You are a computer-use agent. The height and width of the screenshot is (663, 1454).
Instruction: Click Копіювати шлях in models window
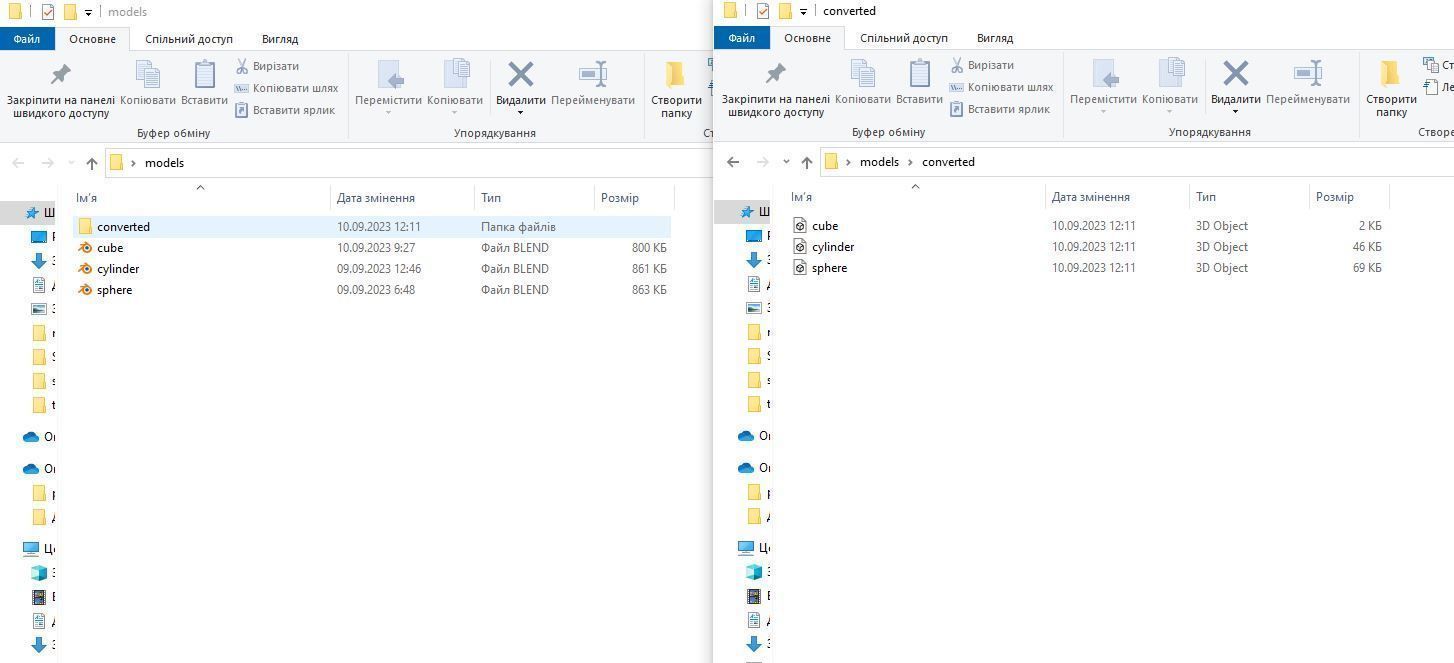286,88
